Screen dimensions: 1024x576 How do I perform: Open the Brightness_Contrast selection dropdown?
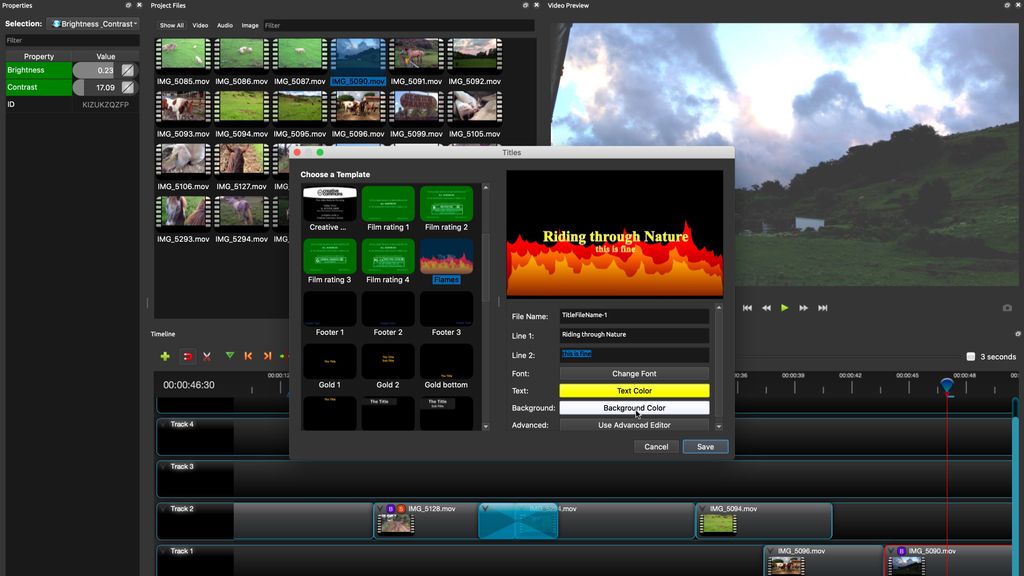93,23
